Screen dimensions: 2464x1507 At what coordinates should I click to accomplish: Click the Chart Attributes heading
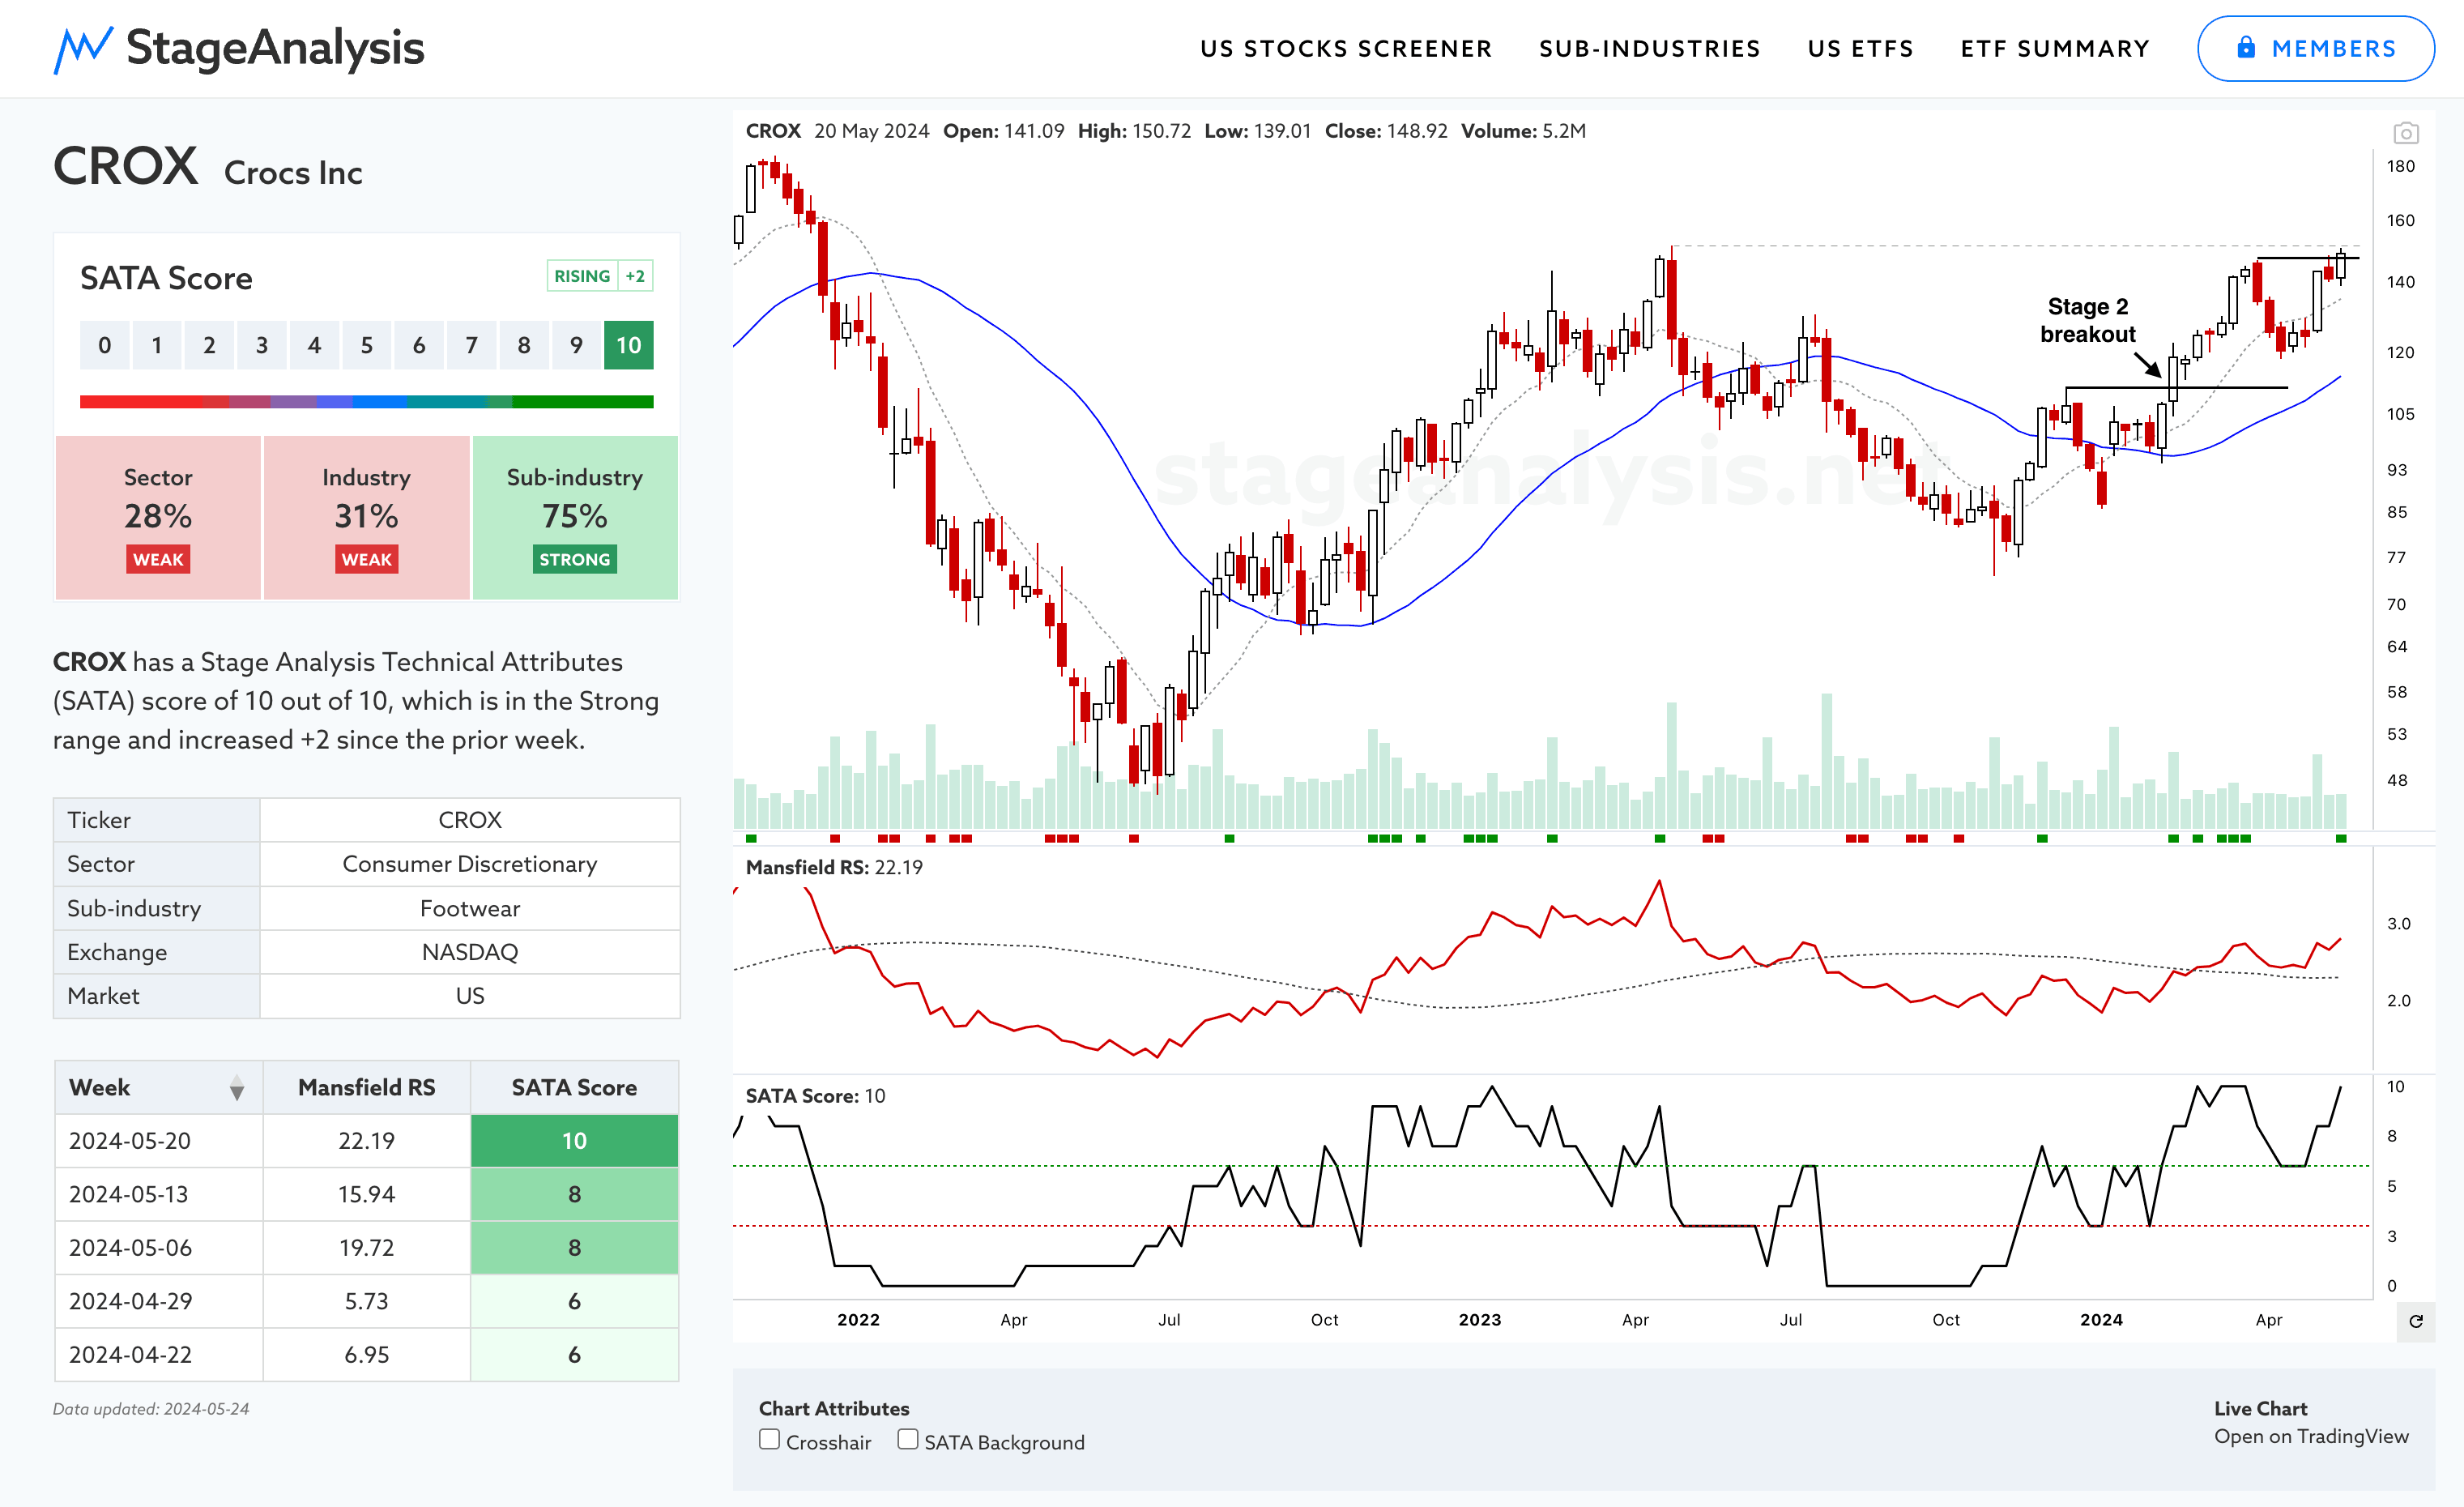coord(834,1409)
